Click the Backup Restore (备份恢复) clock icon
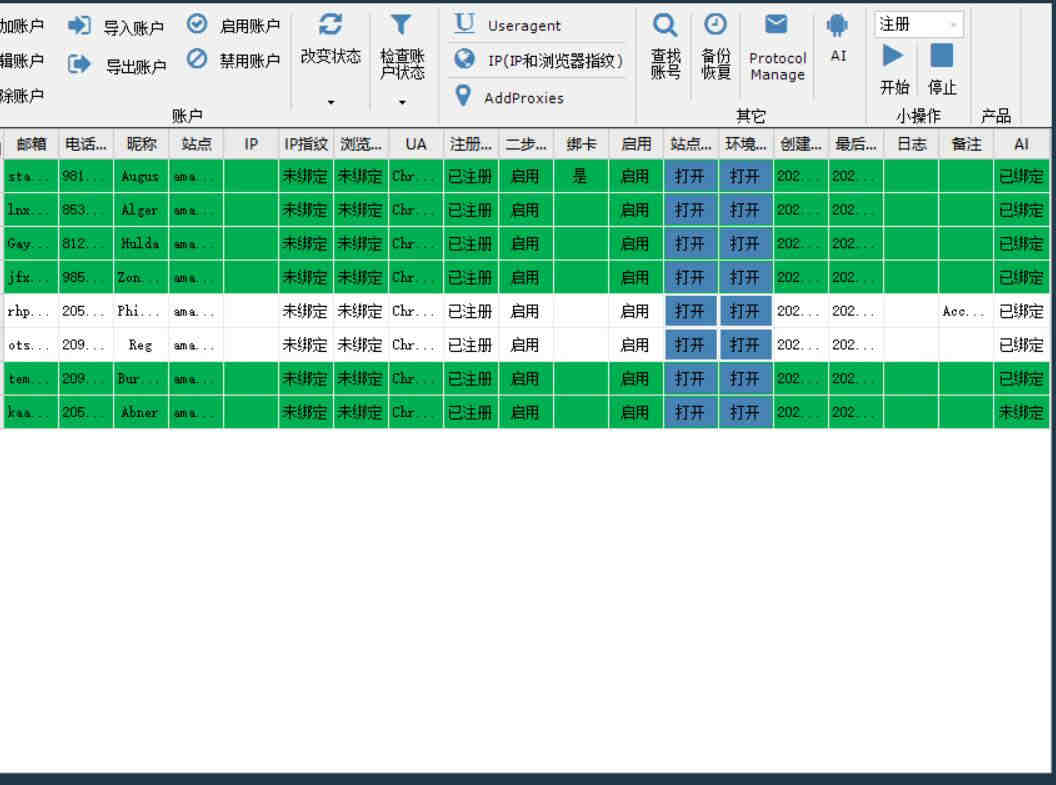 click(715, 25)
